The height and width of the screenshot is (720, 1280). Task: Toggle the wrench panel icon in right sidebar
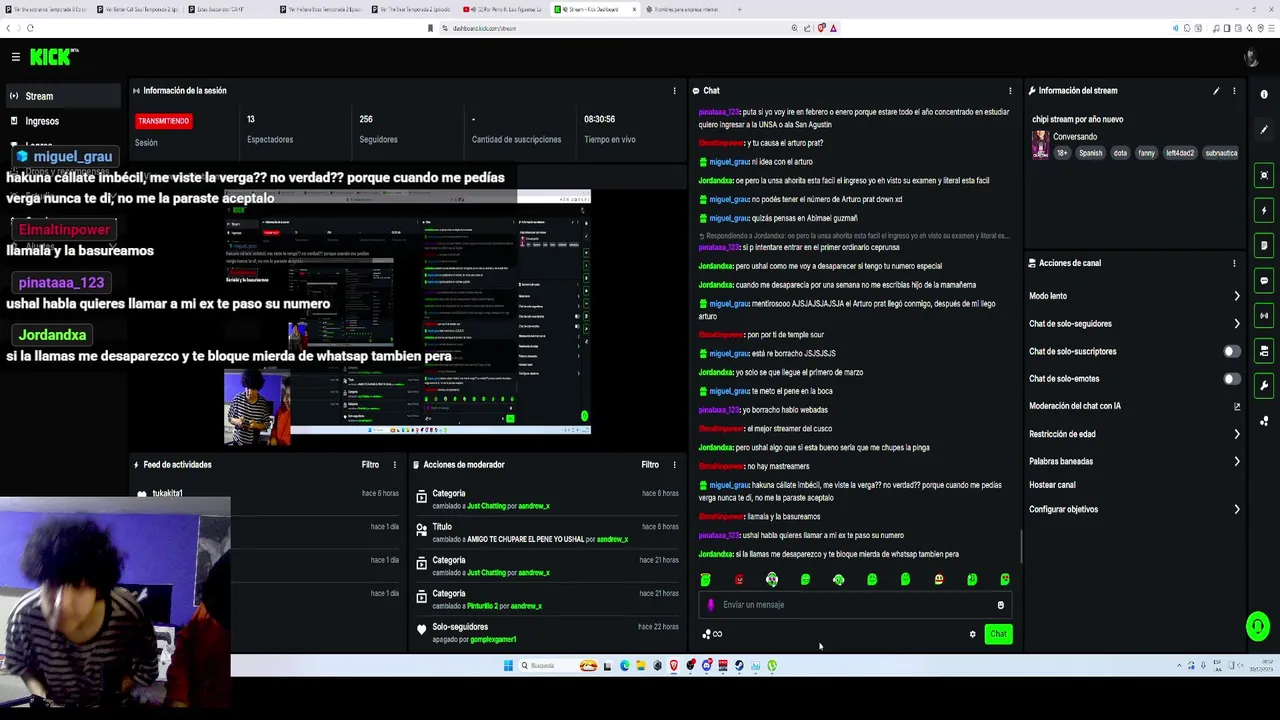tap(1265, 386)
